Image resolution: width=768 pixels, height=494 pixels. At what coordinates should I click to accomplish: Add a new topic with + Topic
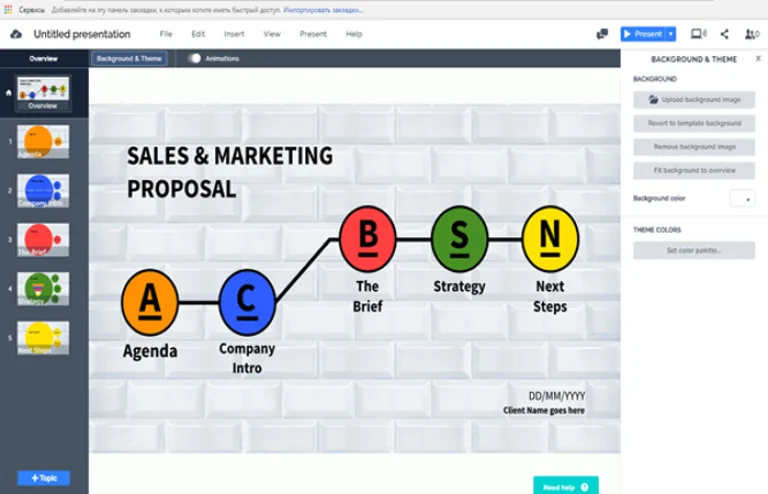(x=44, y=478)
